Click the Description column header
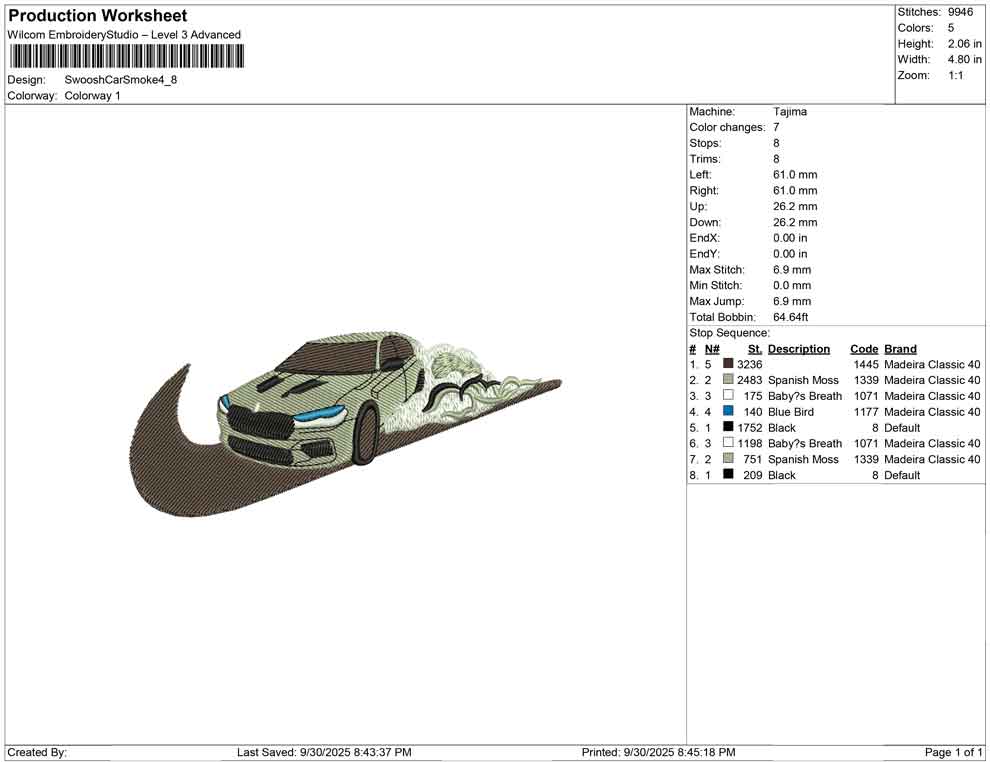990x762 pixels. tap(798, 349)
